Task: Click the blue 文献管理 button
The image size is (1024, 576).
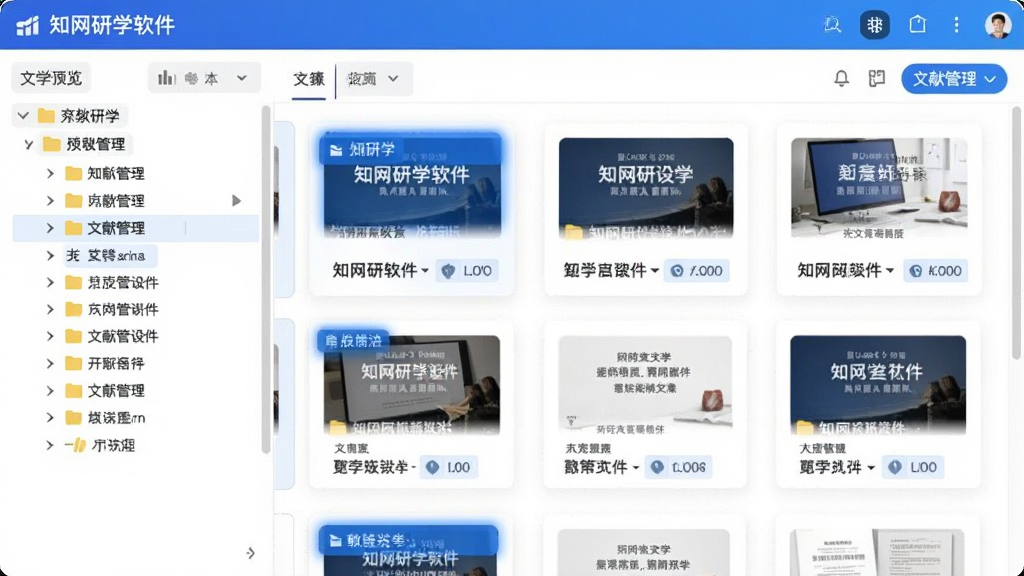Action: point(953,79)
